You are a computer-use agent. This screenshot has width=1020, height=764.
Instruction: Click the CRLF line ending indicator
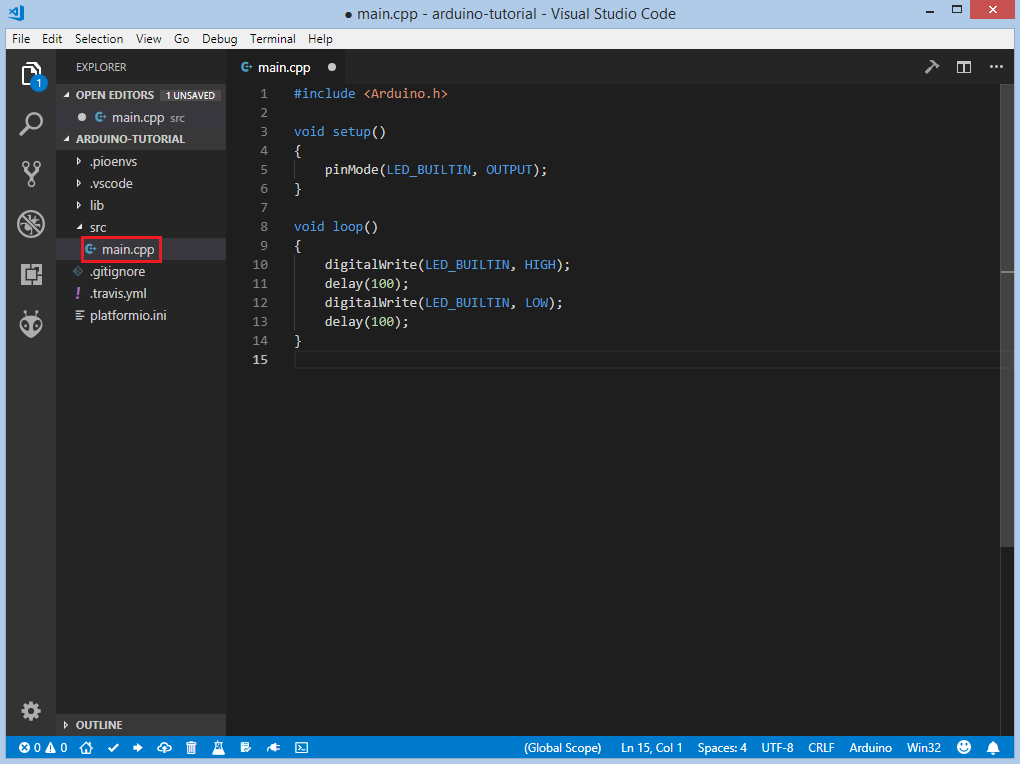click(x=821, y=748)
